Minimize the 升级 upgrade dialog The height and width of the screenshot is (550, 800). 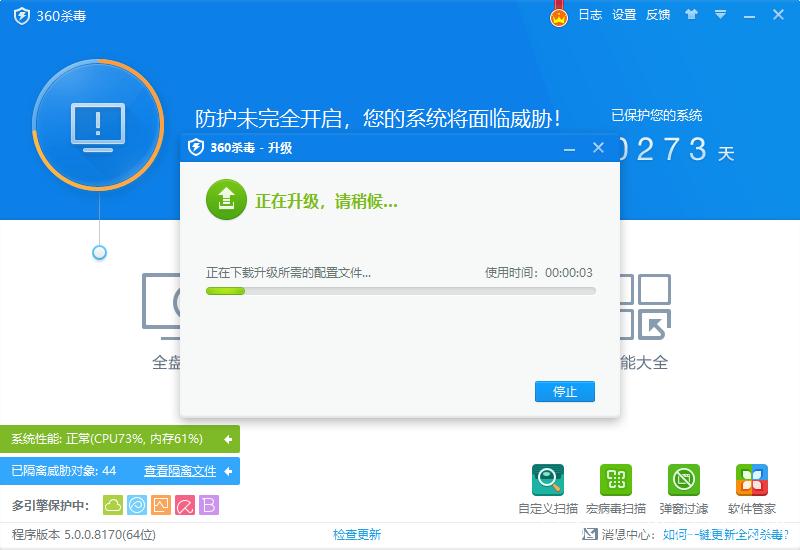(x=569, y=148)
